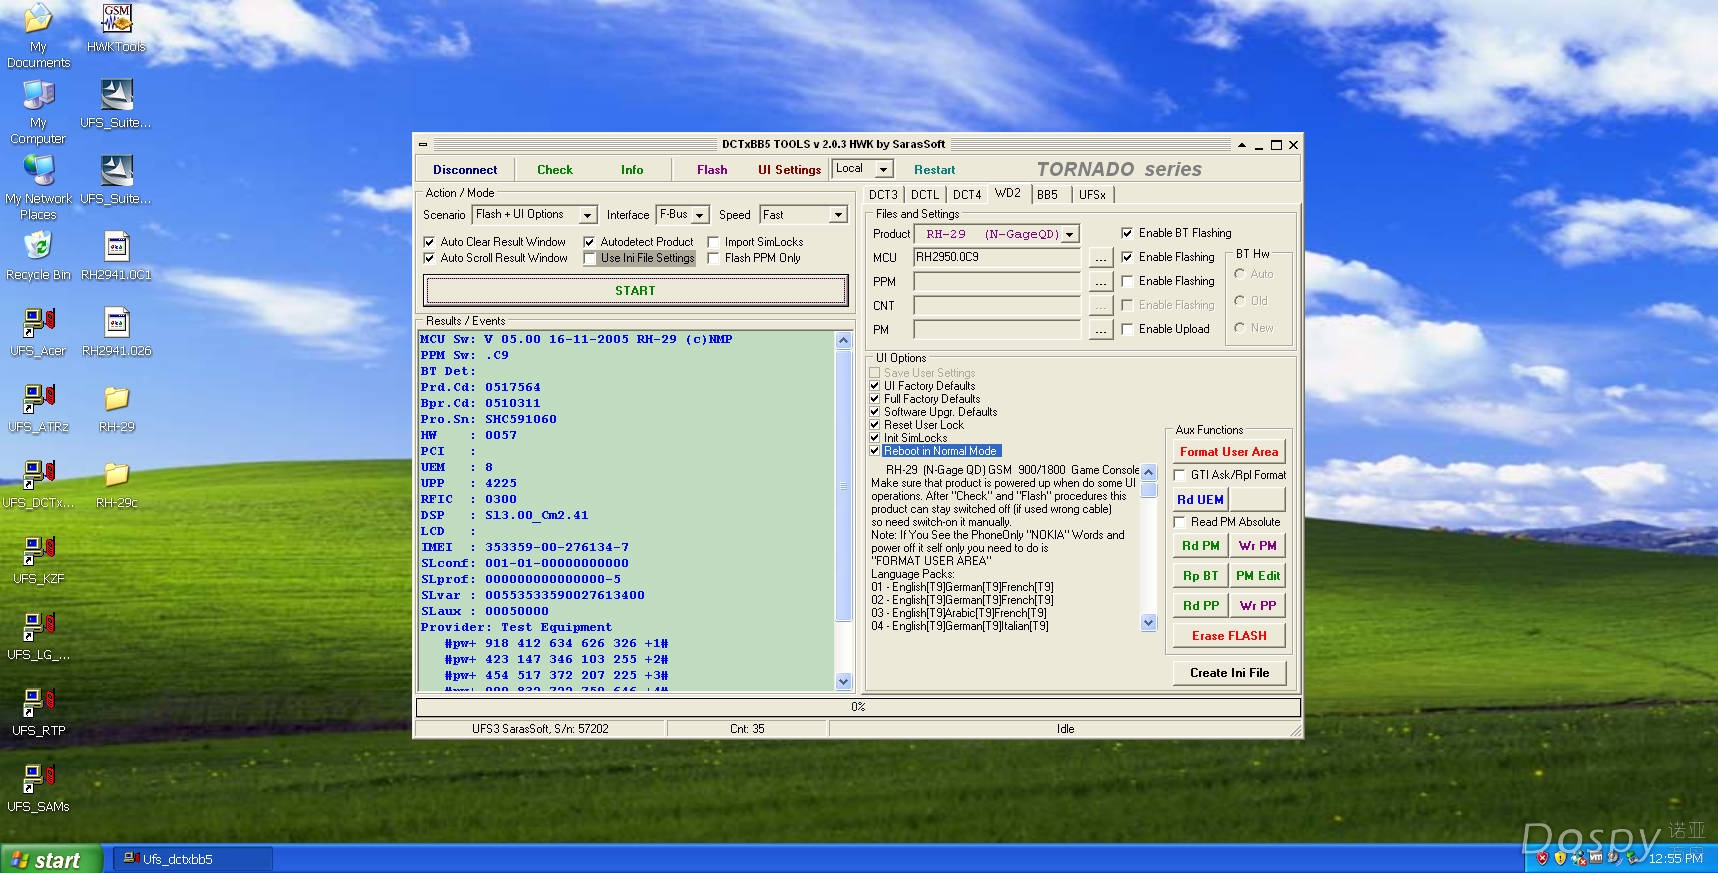Browse for CNT file button

pos(1101,306)
